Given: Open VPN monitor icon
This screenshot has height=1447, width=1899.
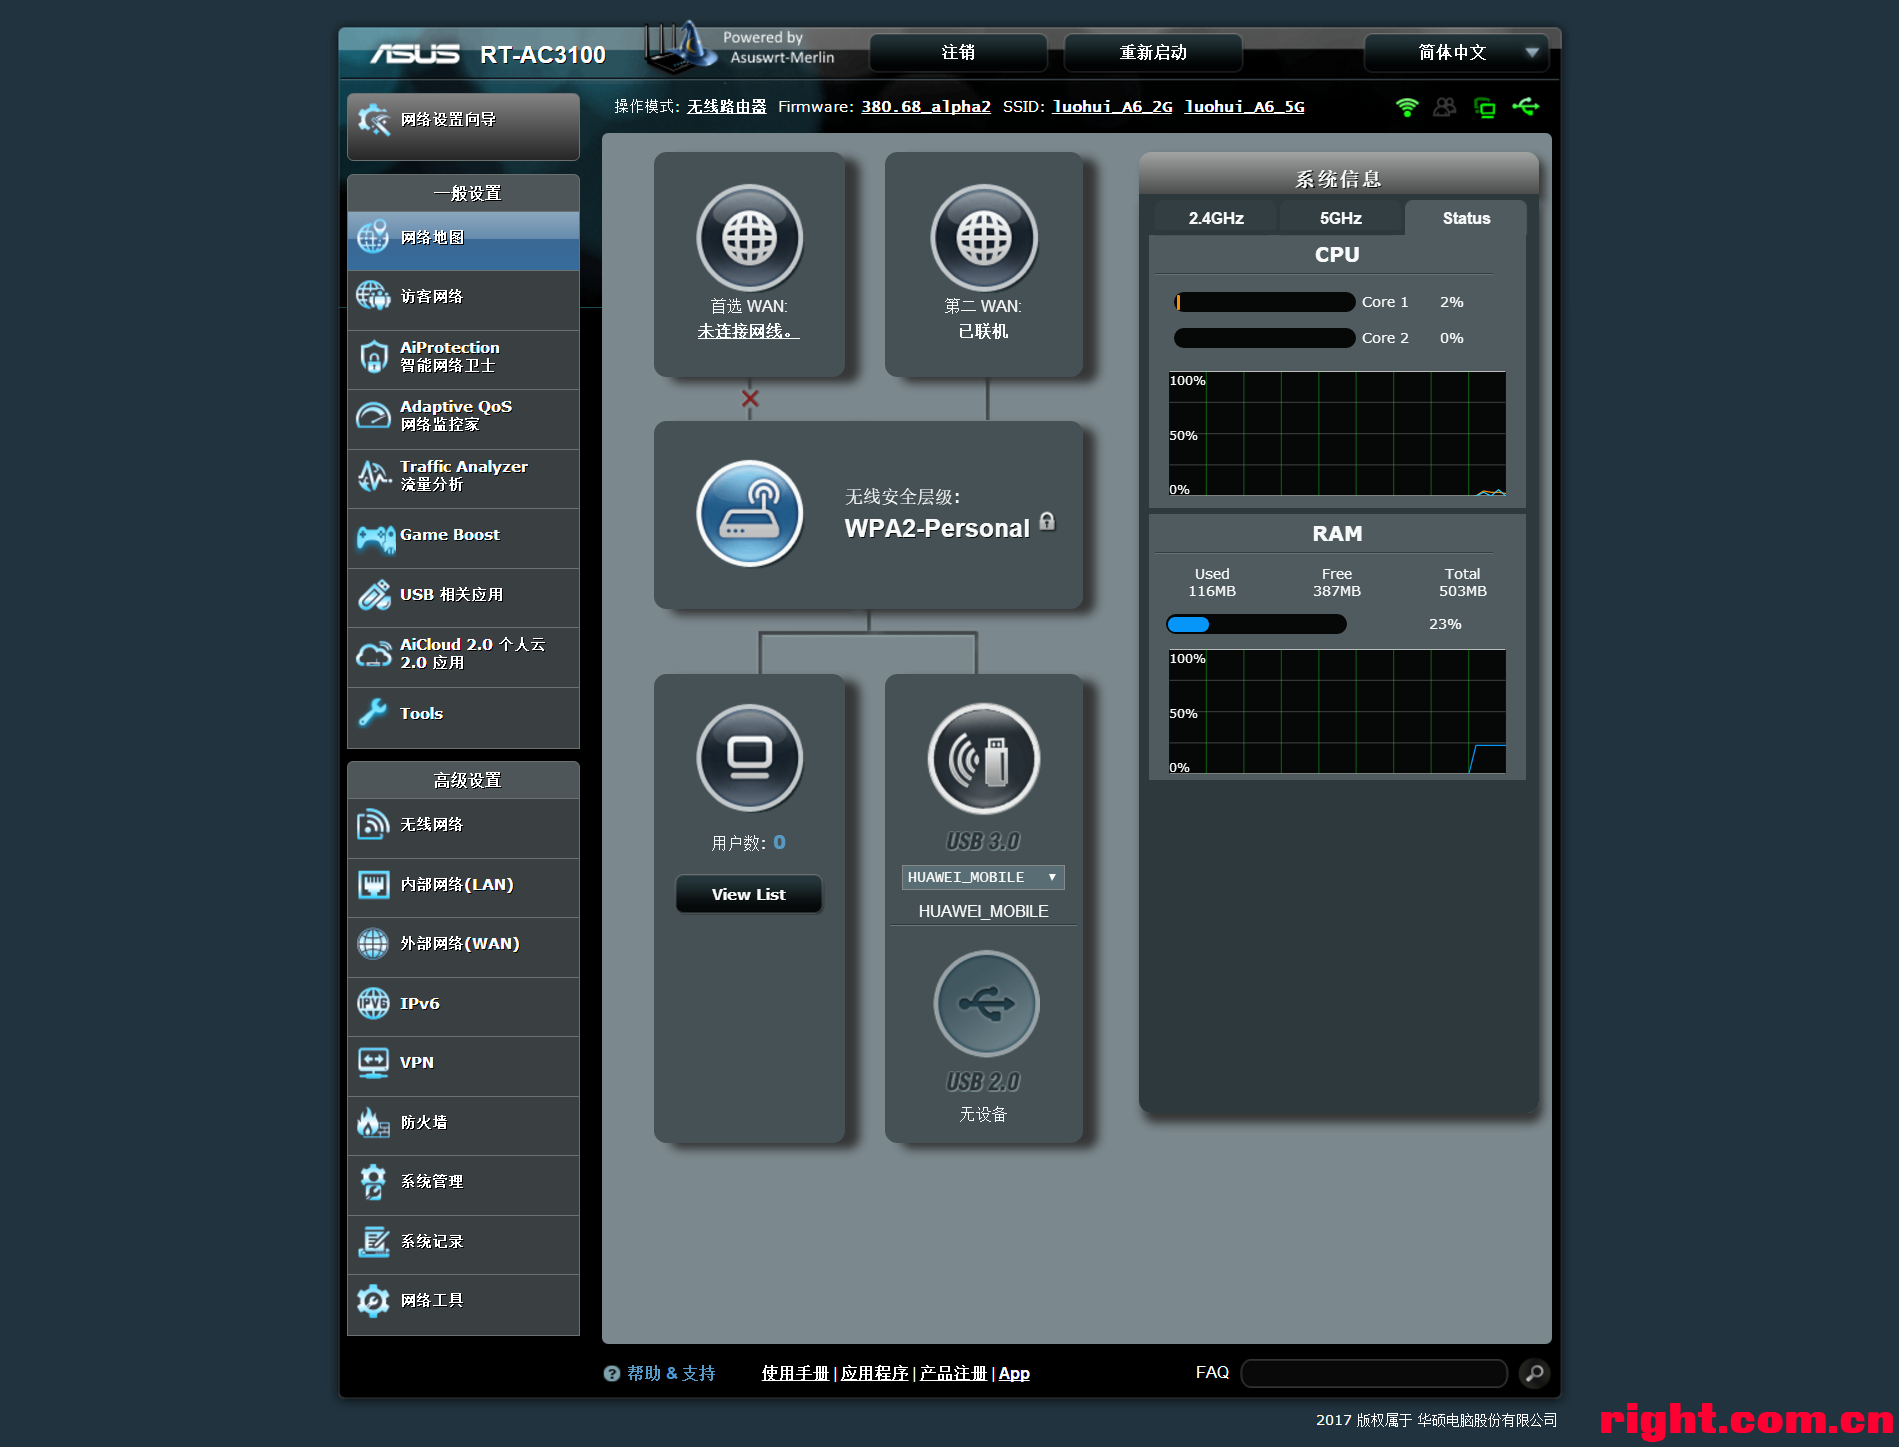Looking at the screenshot, I should (x=374, y=1062).
